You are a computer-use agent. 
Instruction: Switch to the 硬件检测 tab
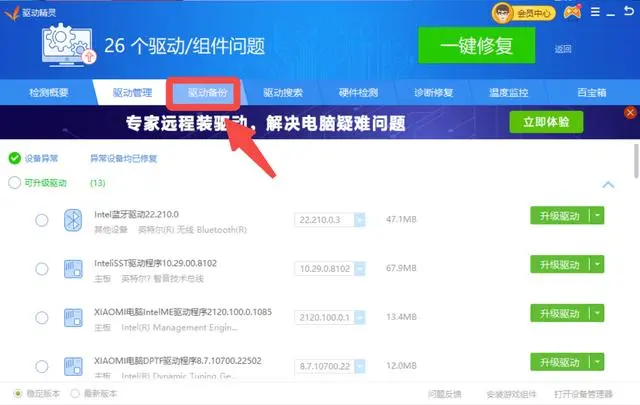358,92
